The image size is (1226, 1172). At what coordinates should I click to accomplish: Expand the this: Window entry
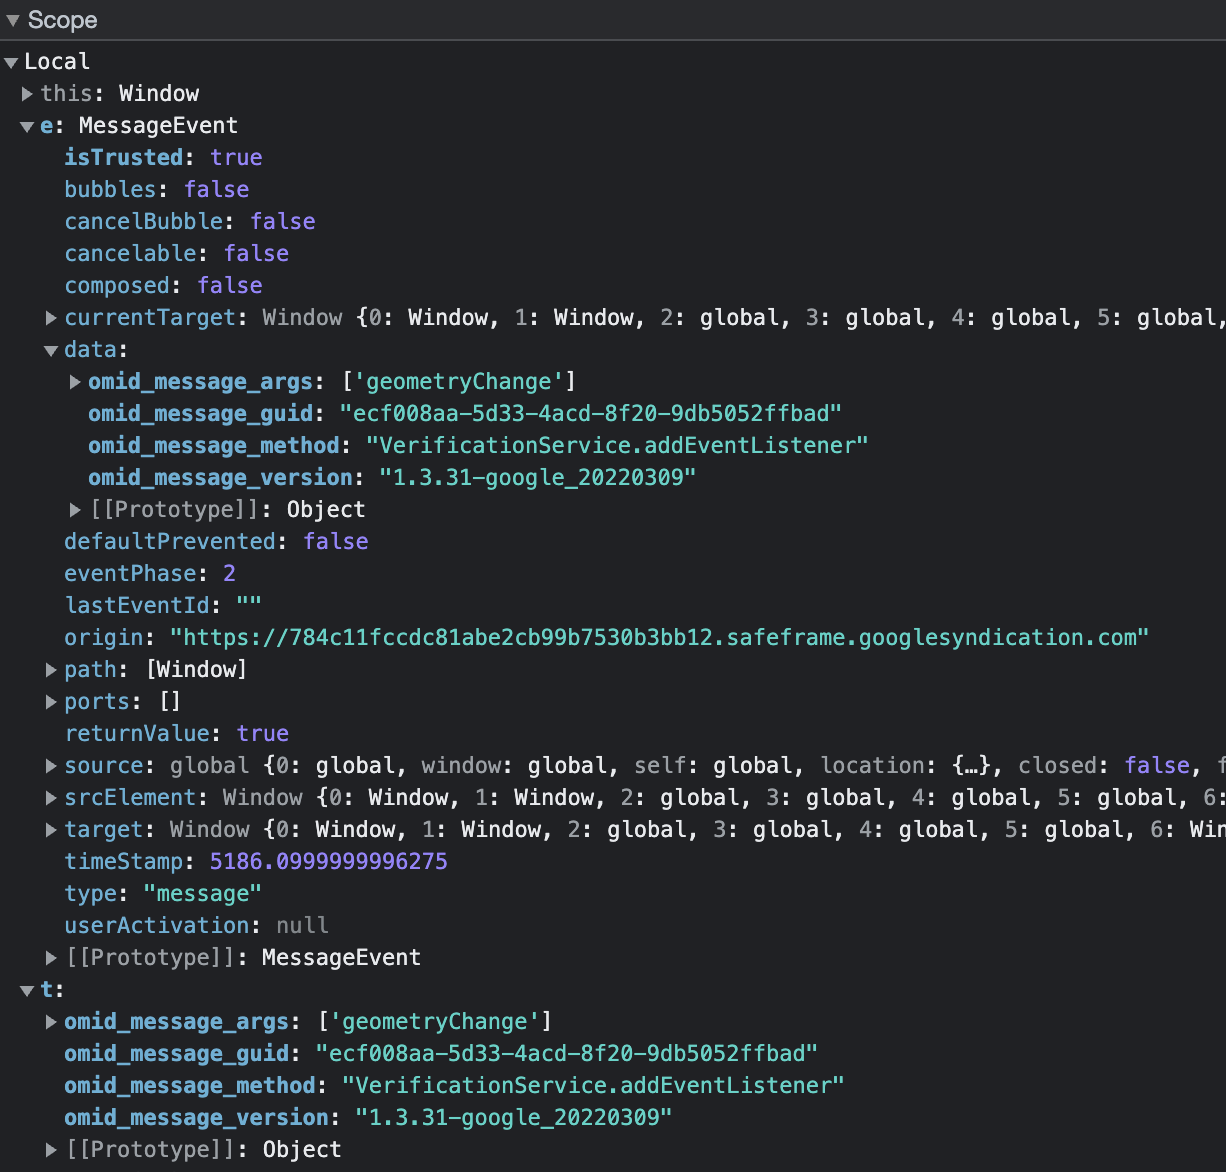click(x=27, y=93)
